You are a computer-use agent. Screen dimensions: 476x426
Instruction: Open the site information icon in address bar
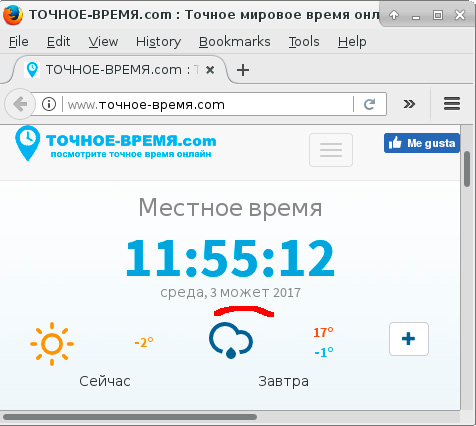[49, 104]
